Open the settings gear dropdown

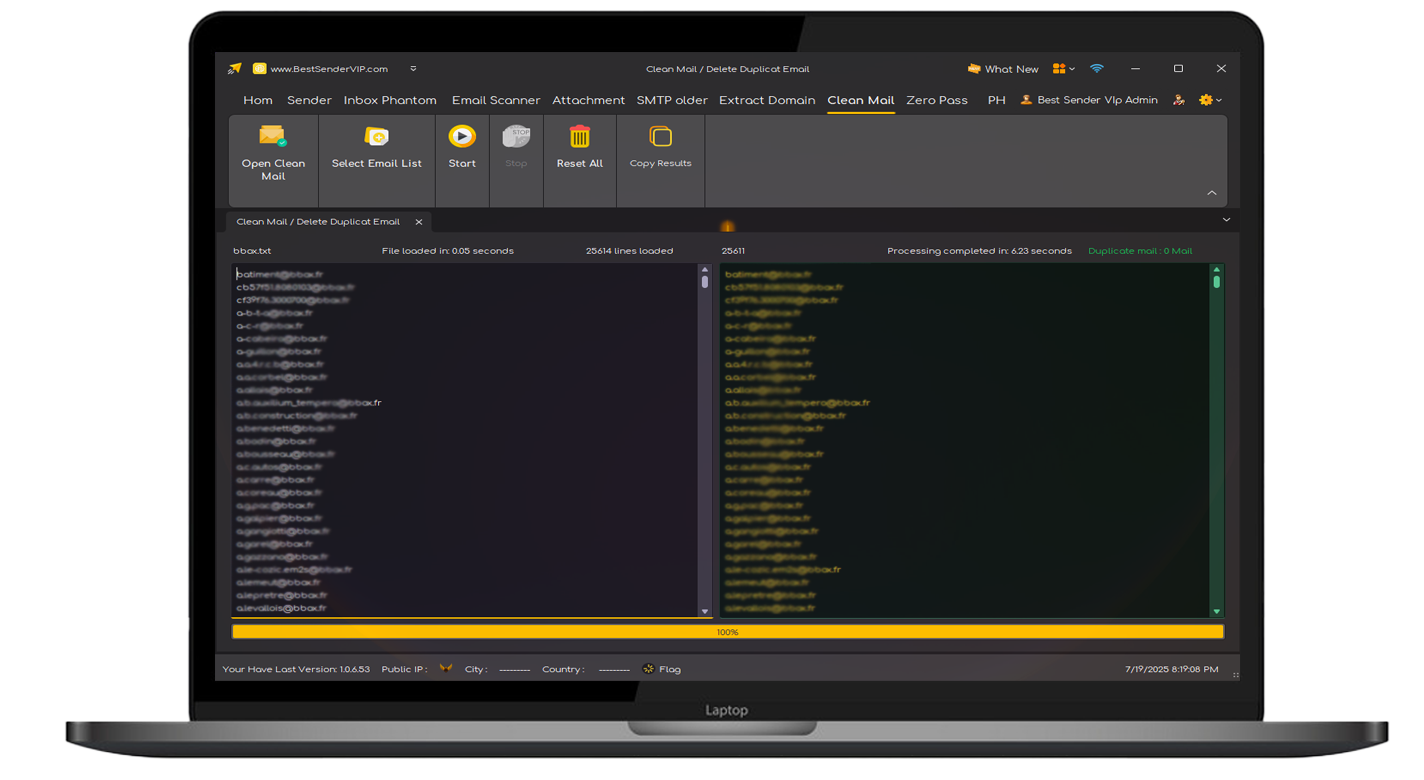[1210, 100]
